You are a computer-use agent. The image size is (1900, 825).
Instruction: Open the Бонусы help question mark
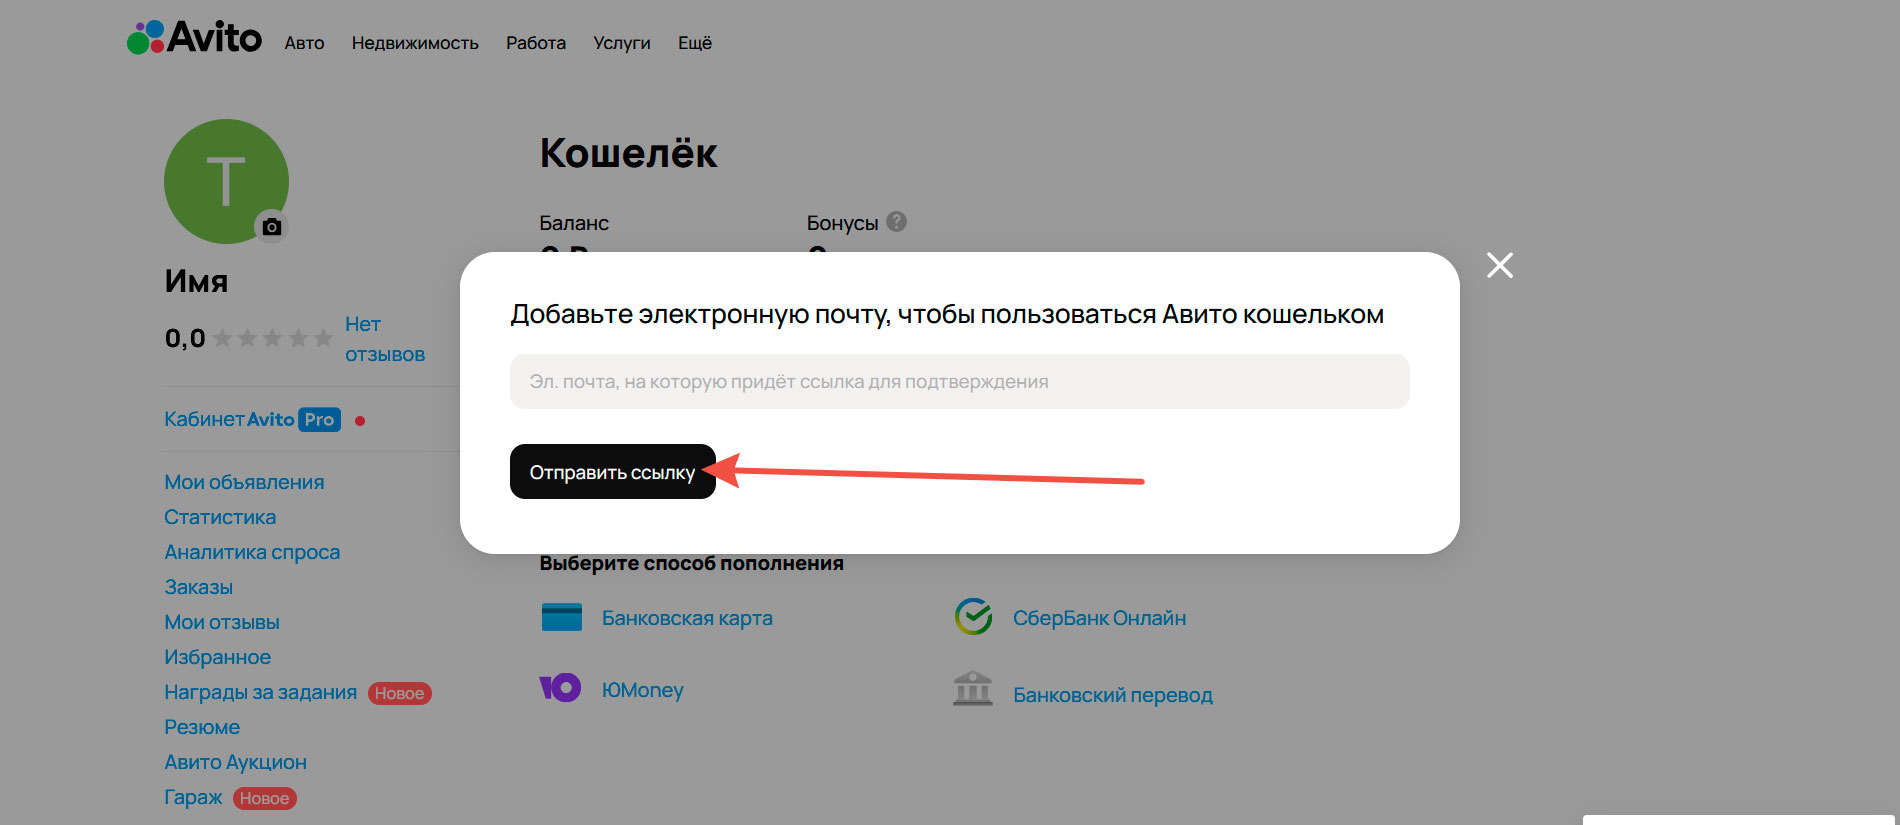coord(897,222)
